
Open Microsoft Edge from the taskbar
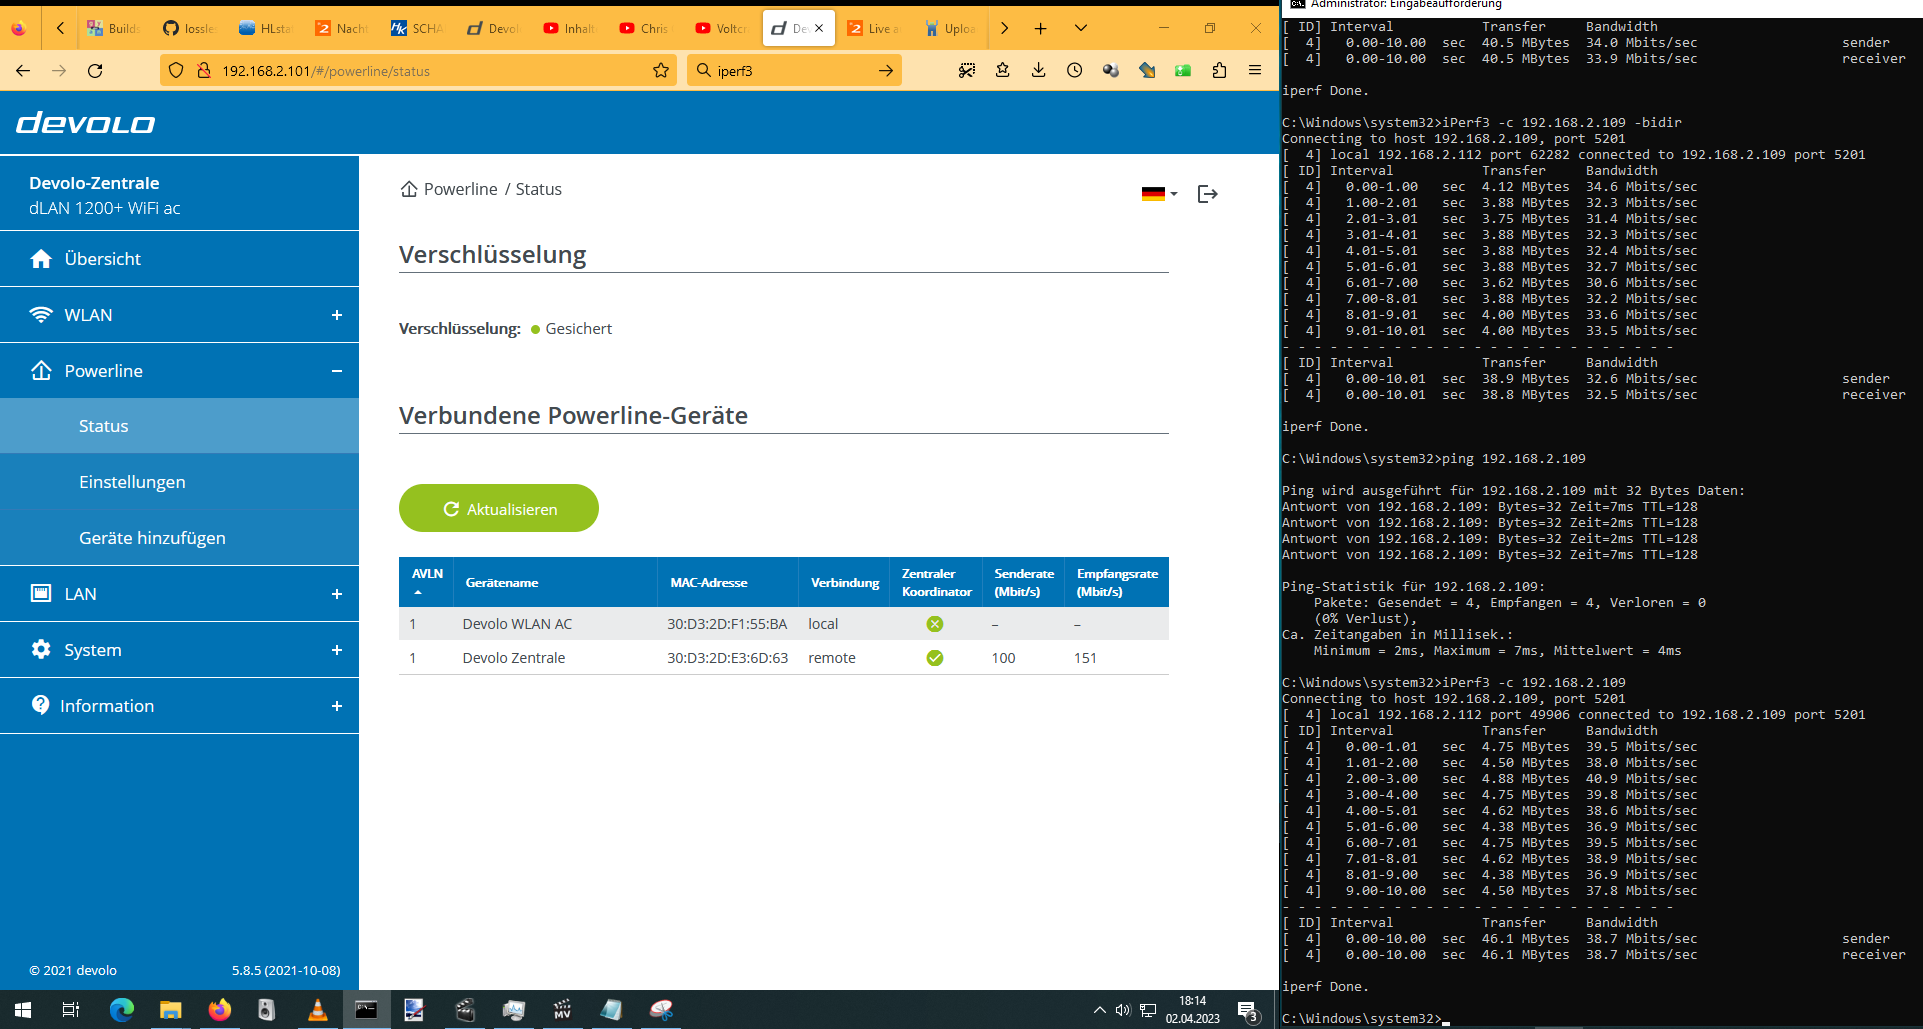point(121,1010)
